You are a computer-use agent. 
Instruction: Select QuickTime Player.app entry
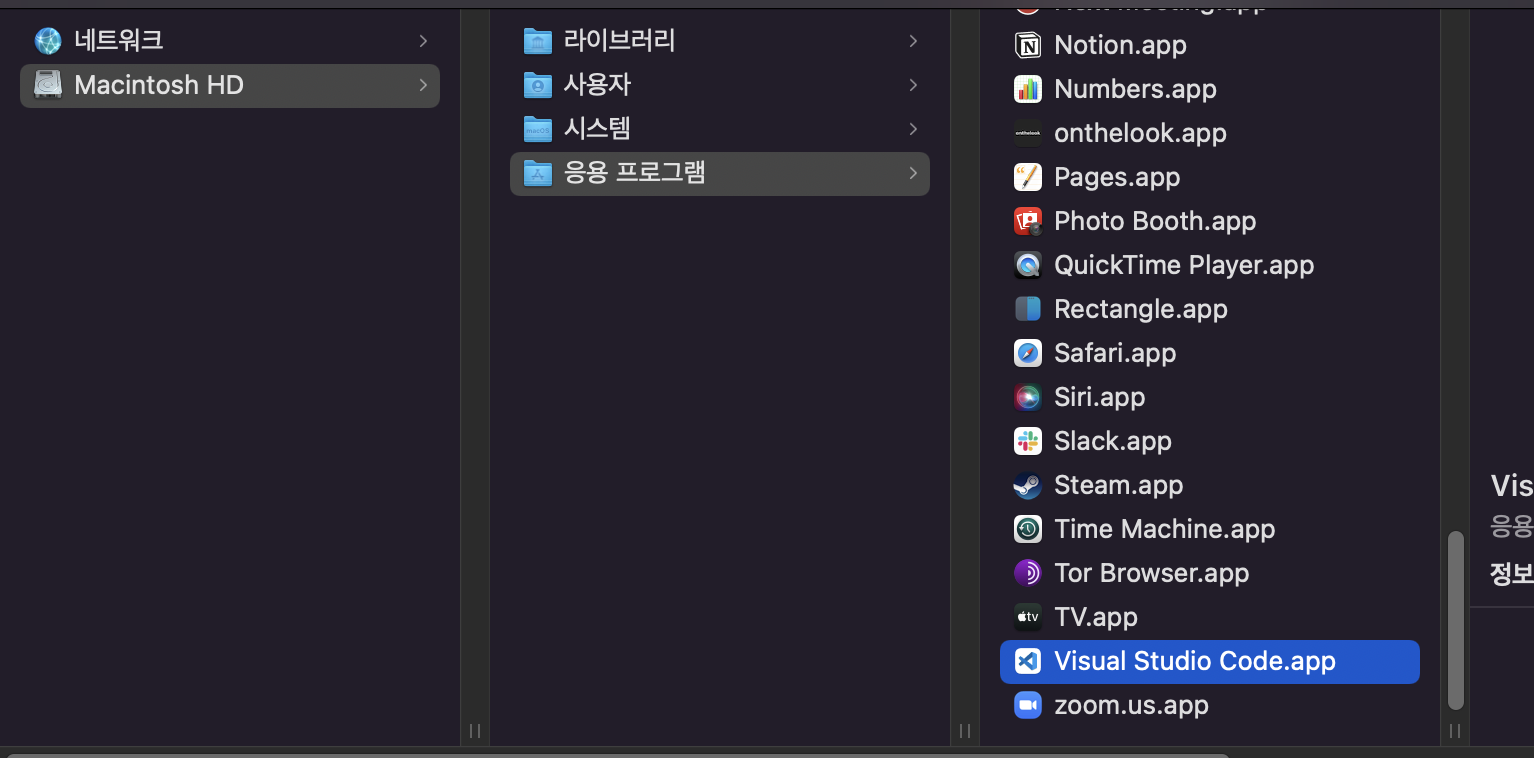pos(1184,265)
